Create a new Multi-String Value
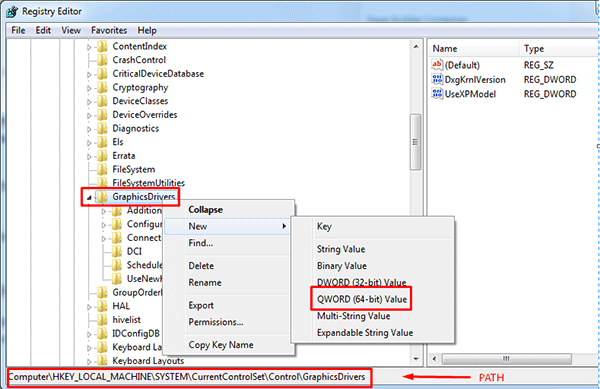The width and height of the screenshot is (600, 389). (372, 316)
